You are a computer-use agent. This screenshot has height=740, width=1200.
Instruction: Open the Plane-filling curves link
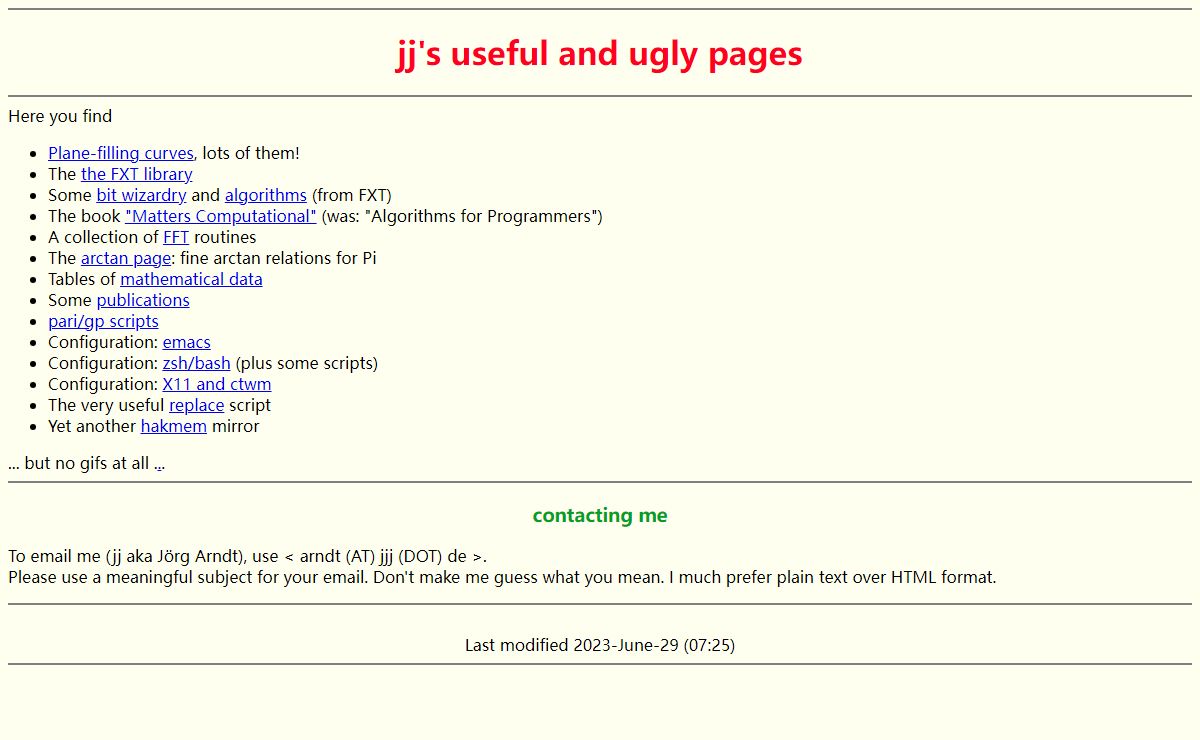click(x=121, y=153)
